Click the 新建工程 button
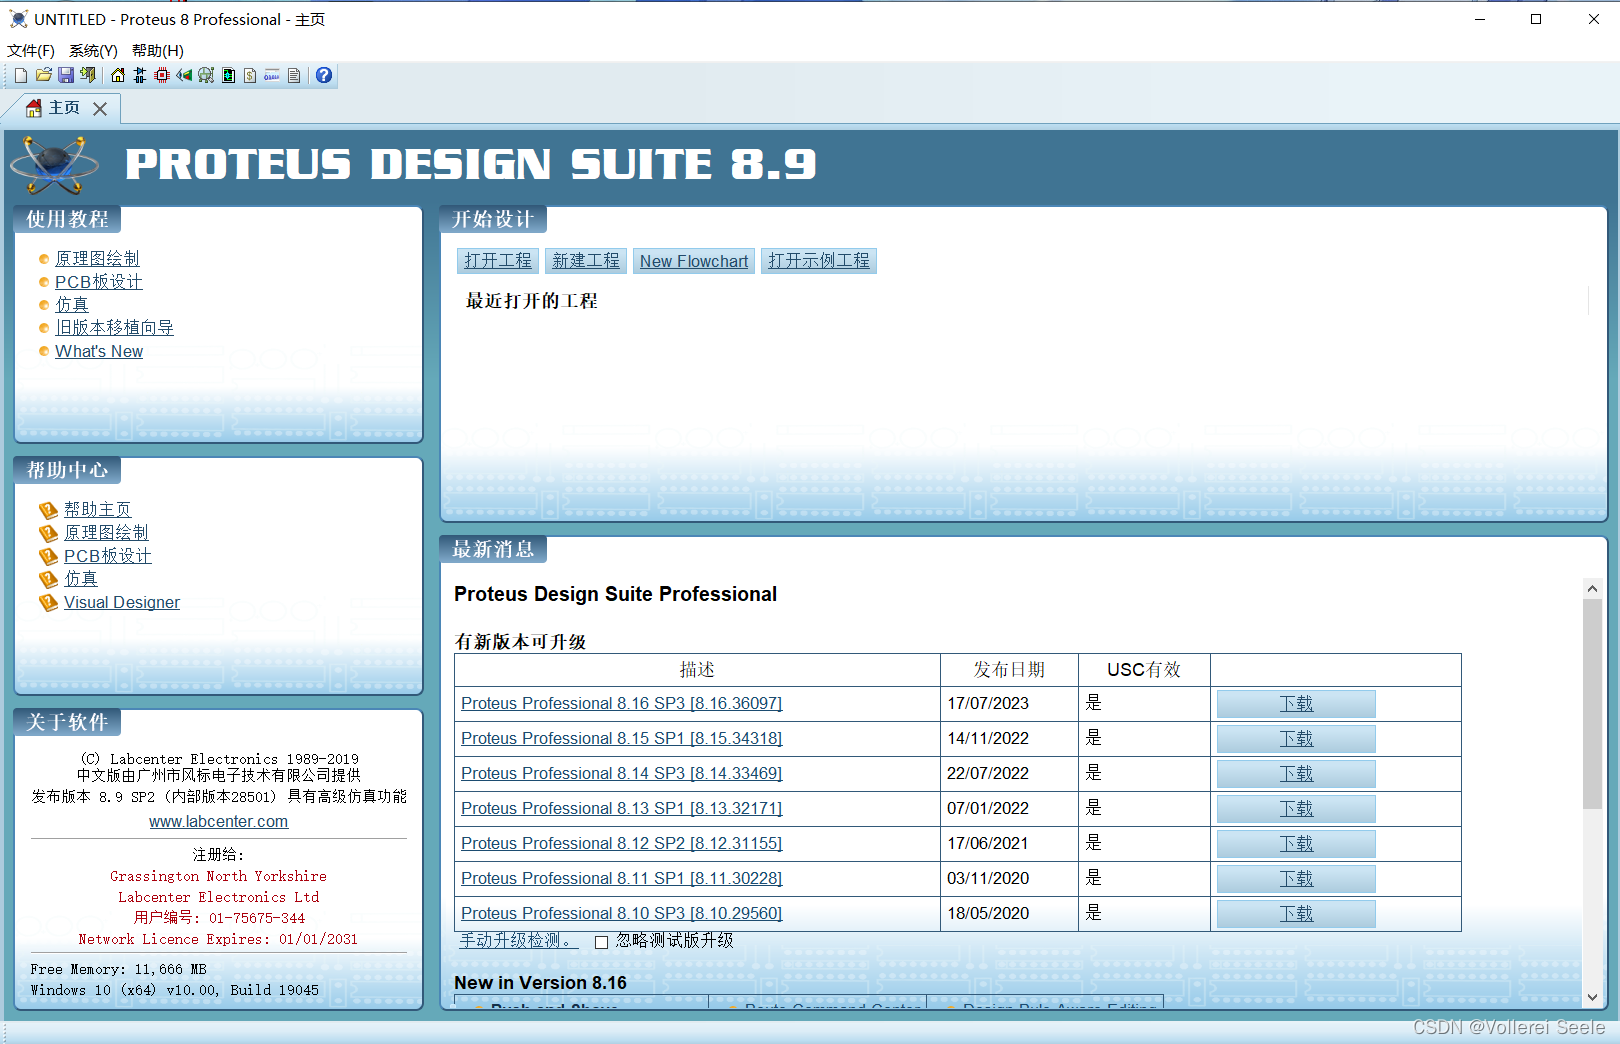This screenshot has width=1620, height=1044. (586, 261)
